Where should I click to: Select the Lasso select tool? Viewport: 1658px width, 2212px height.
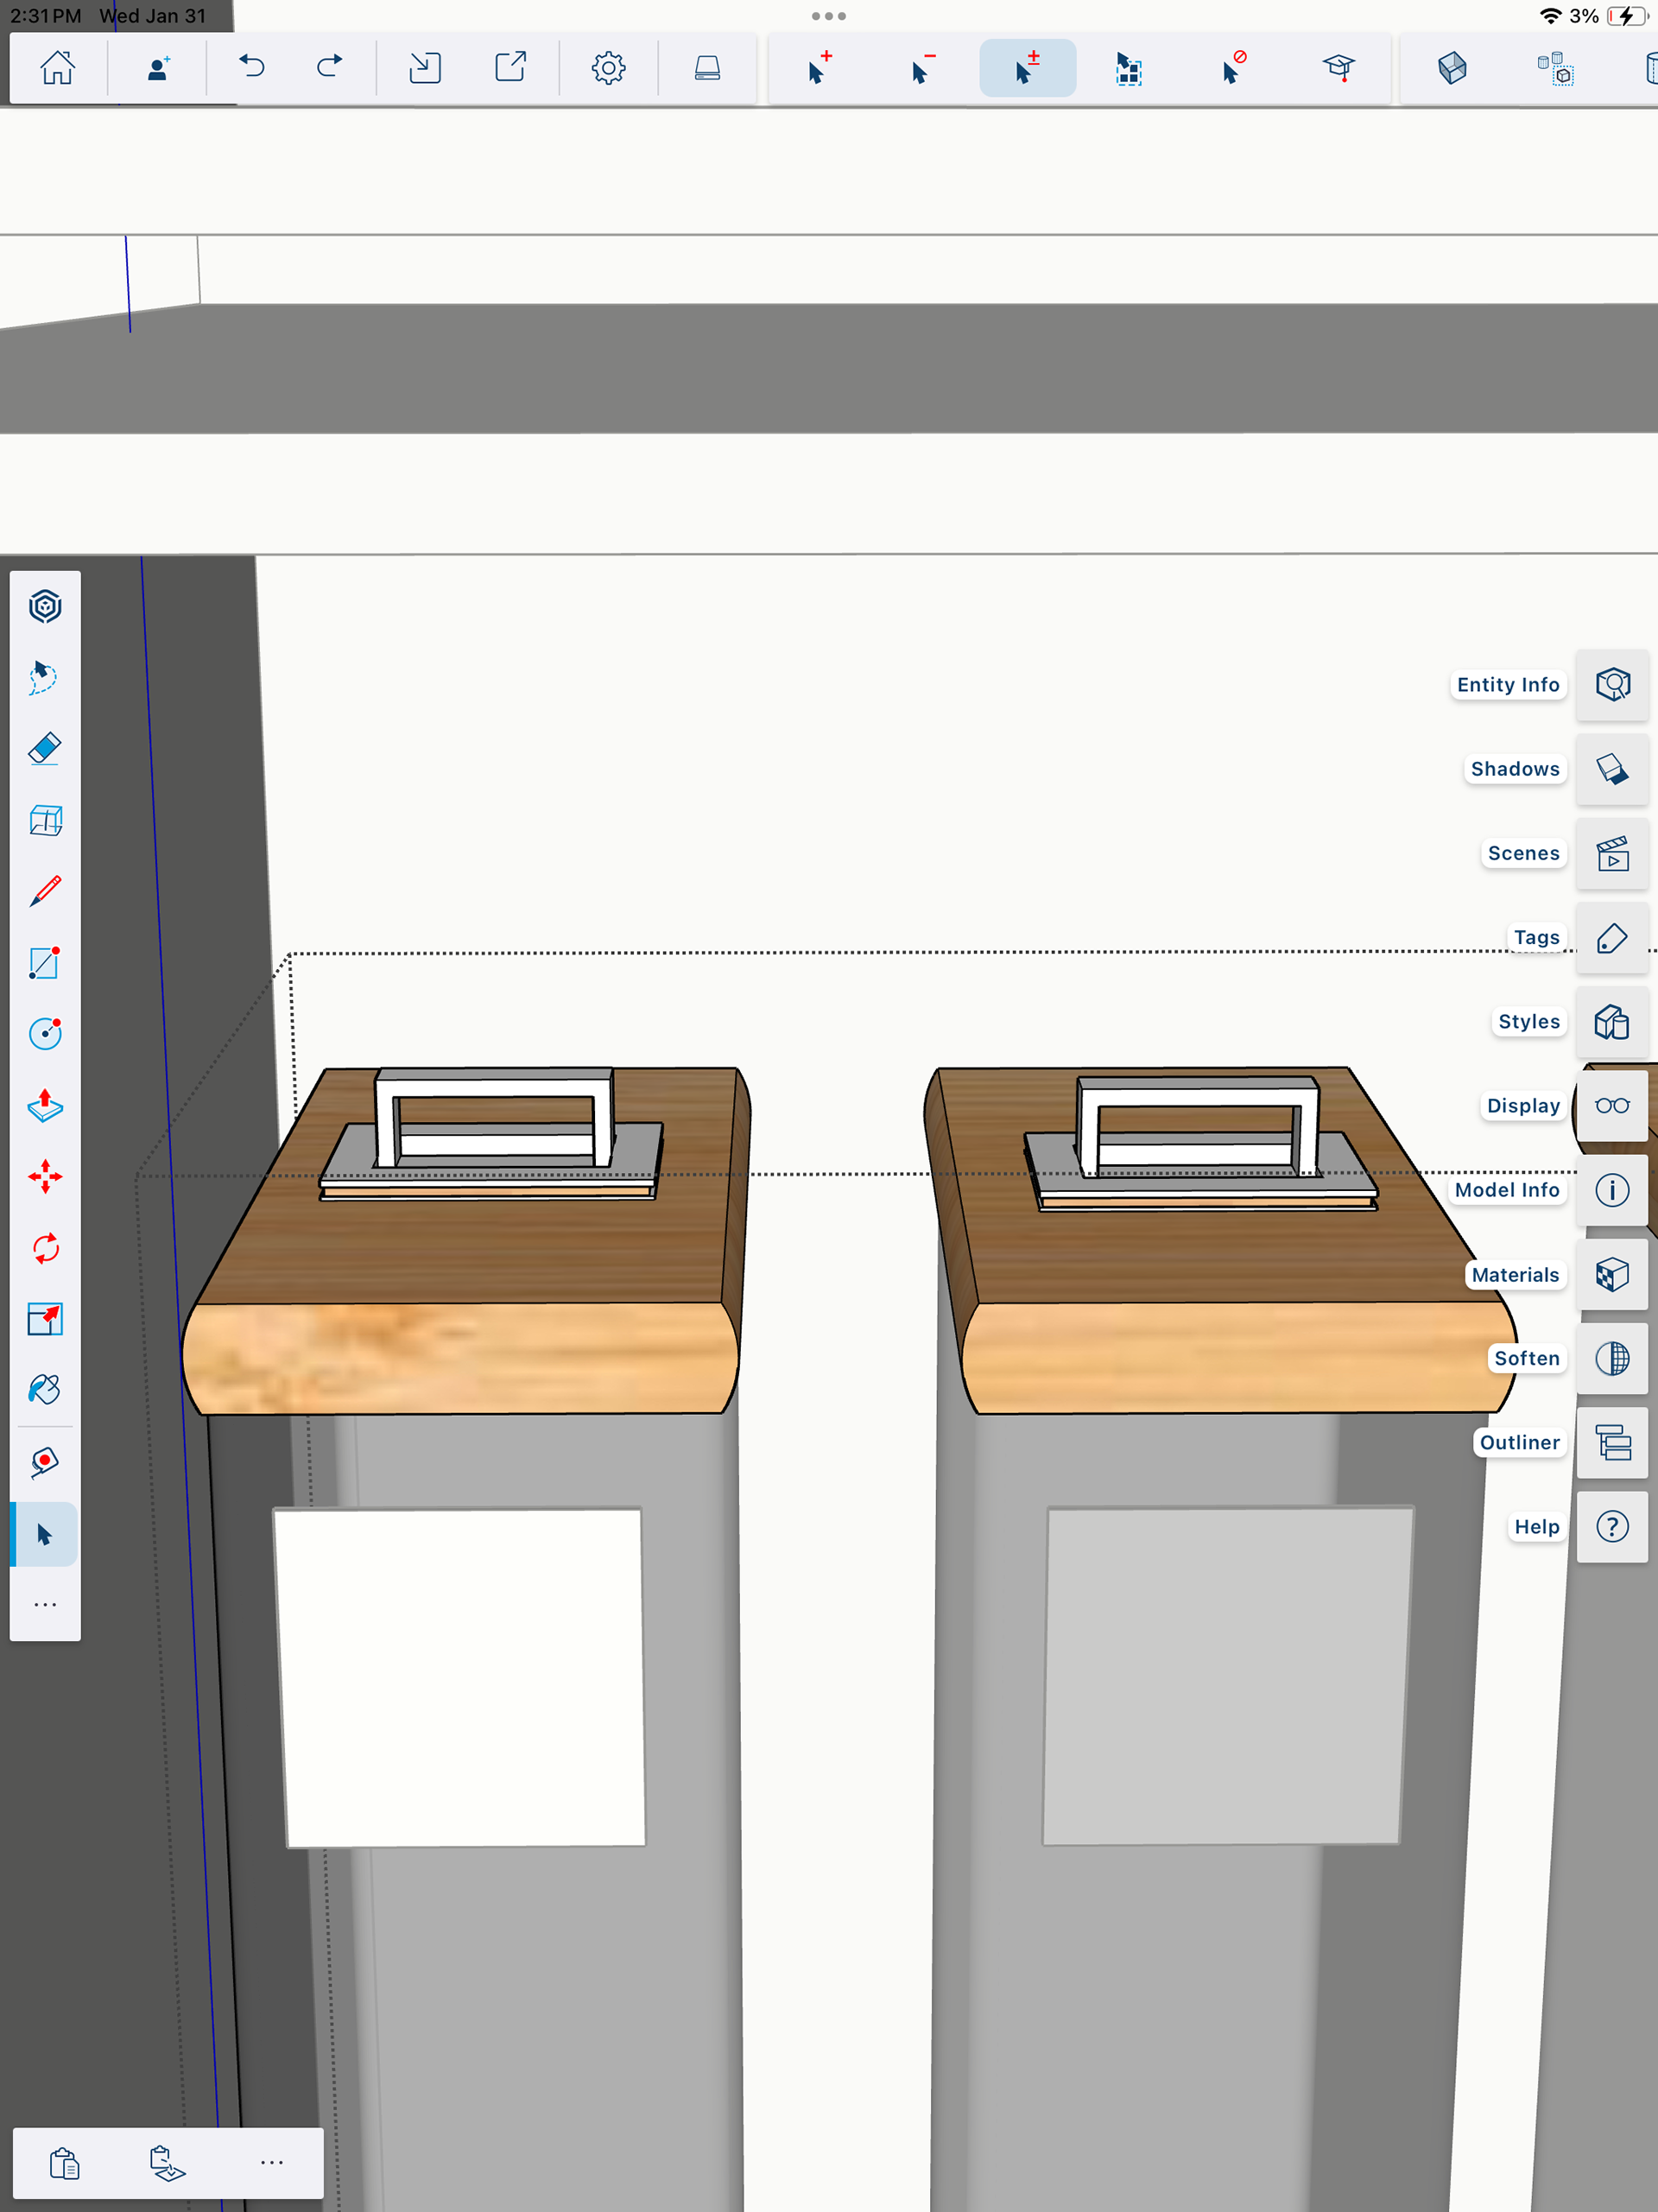(45, 677)
